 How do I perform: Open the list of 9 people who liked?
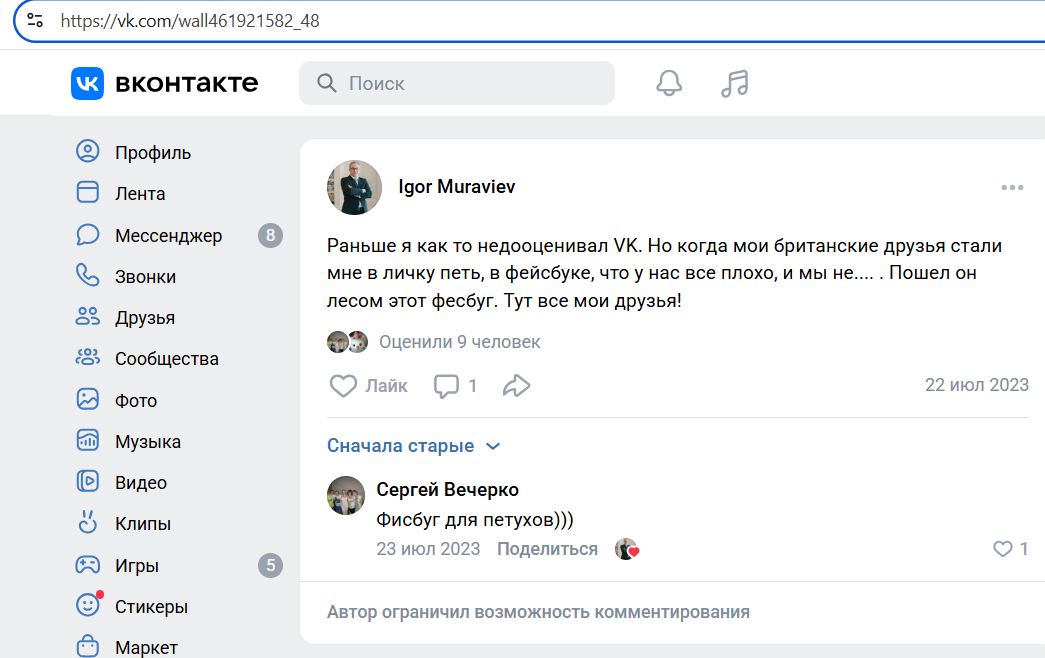pyautogui.click(x=459, y=342)
